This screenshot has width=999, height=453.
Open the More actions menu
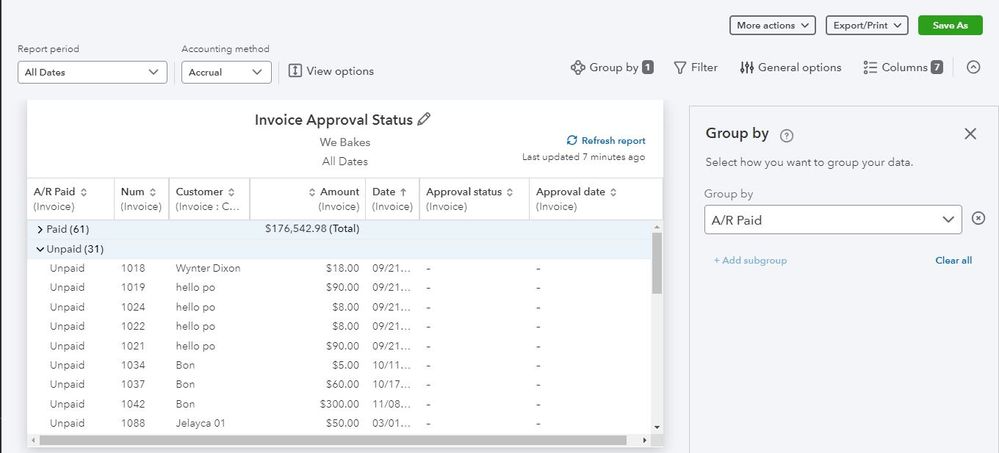tap(772, 25)
